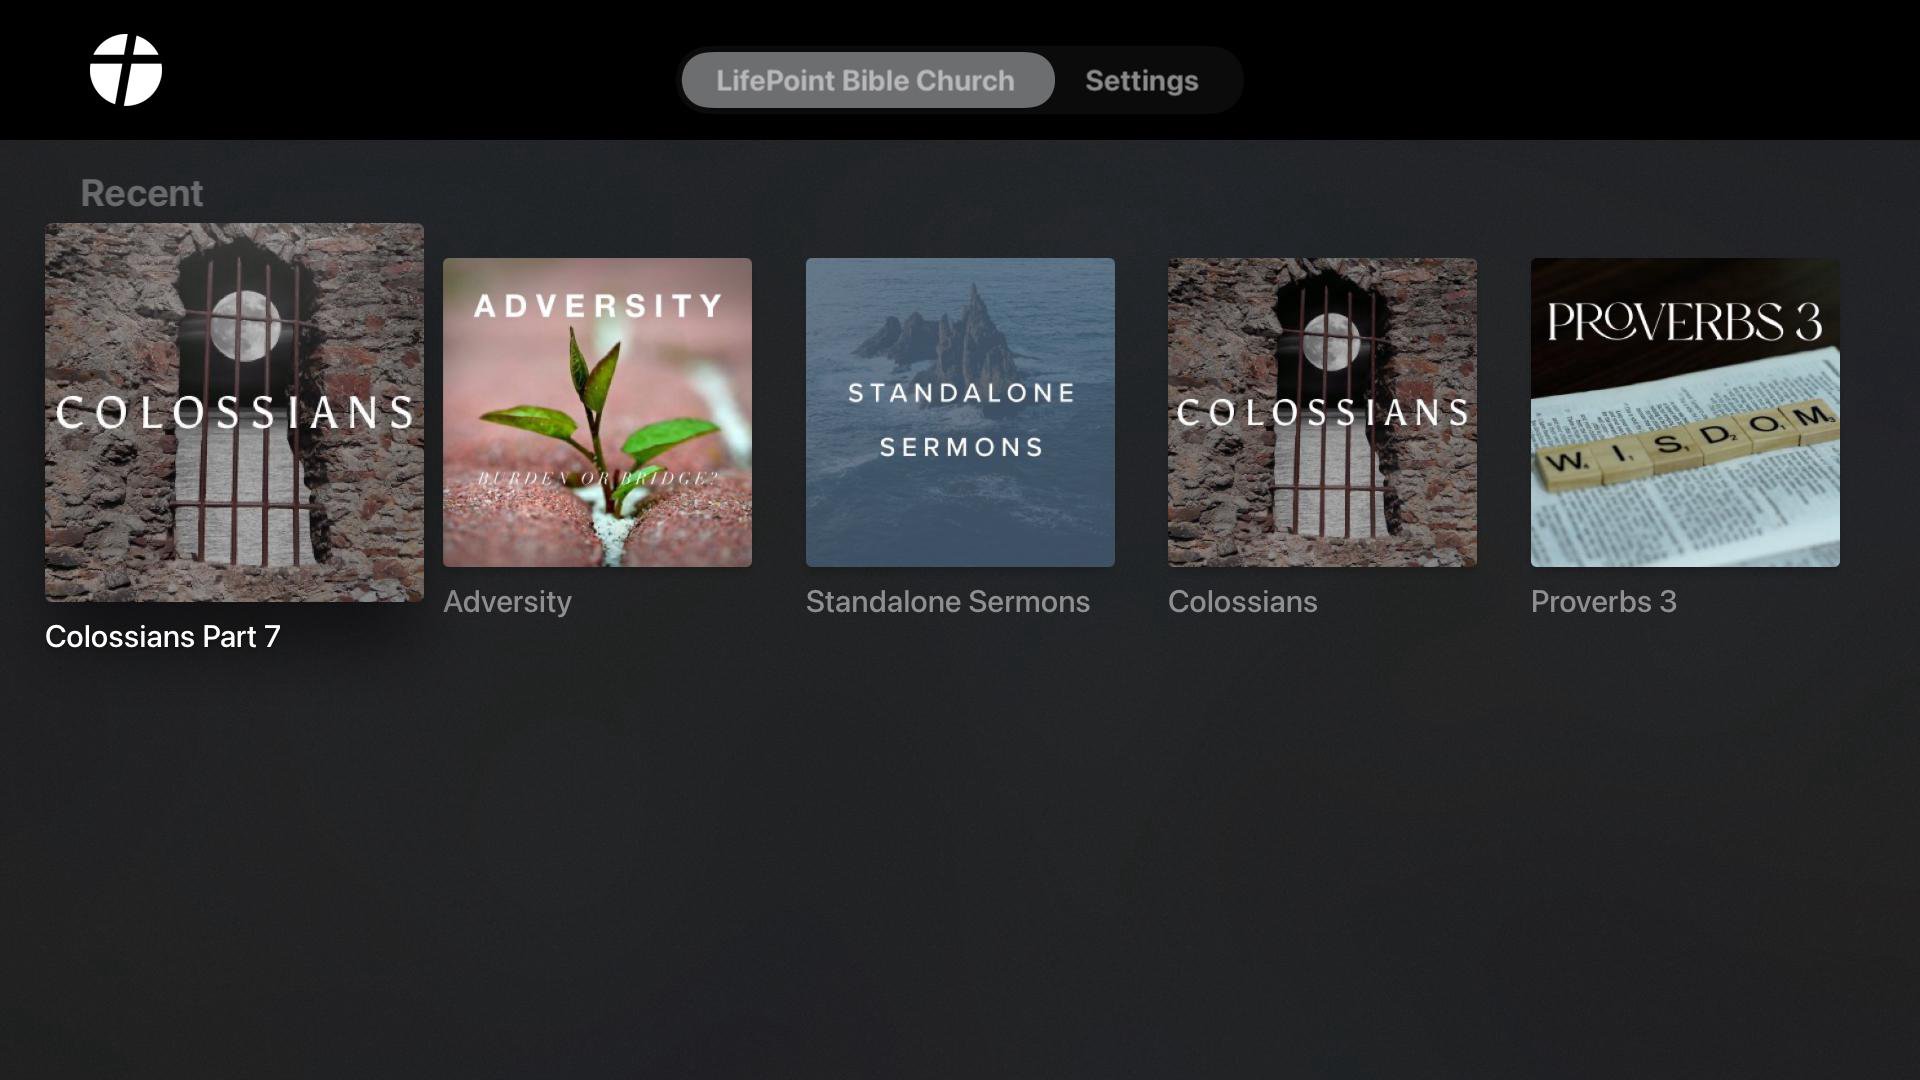Click the church cross logo icon

click(126, 70)
